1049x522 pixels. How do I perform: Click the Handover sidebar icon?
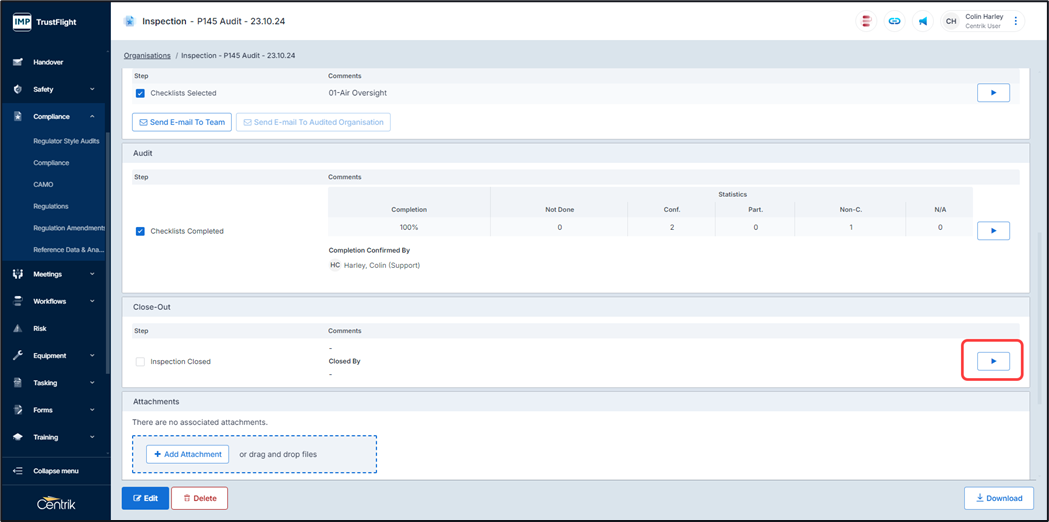click(18, 62)
